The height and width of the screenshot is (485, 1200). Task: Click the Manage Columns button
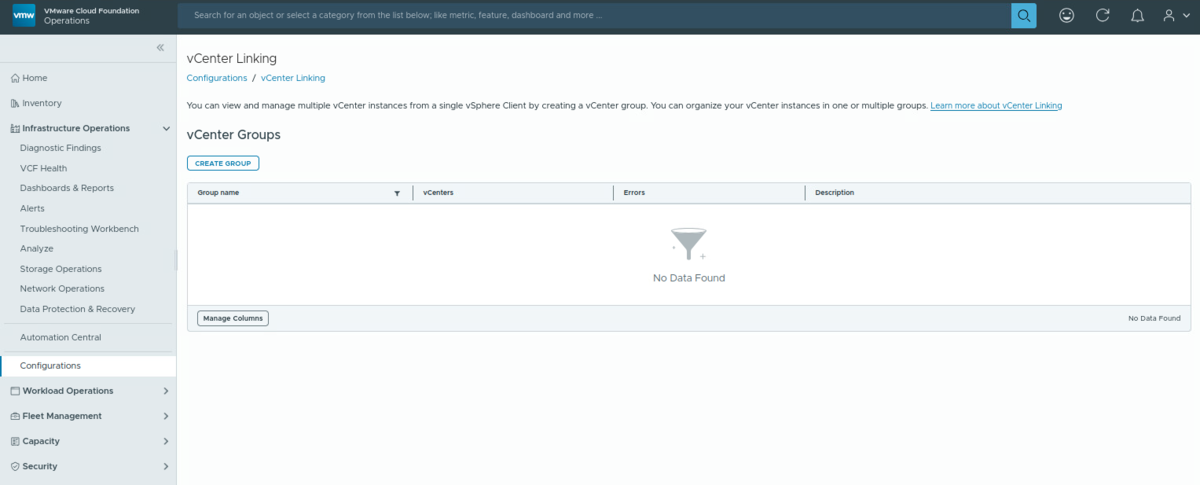[233, 318]
